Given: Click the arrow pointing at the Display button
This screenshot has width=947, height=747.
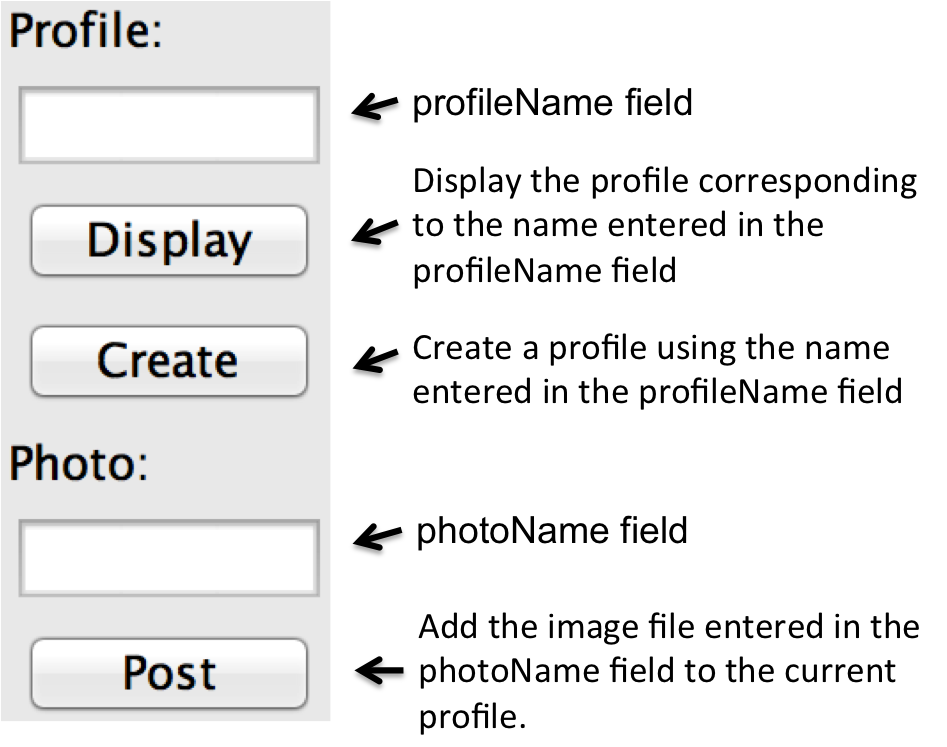Looking at the screenshot, I should pyautogui.click(x=375, y=232).
